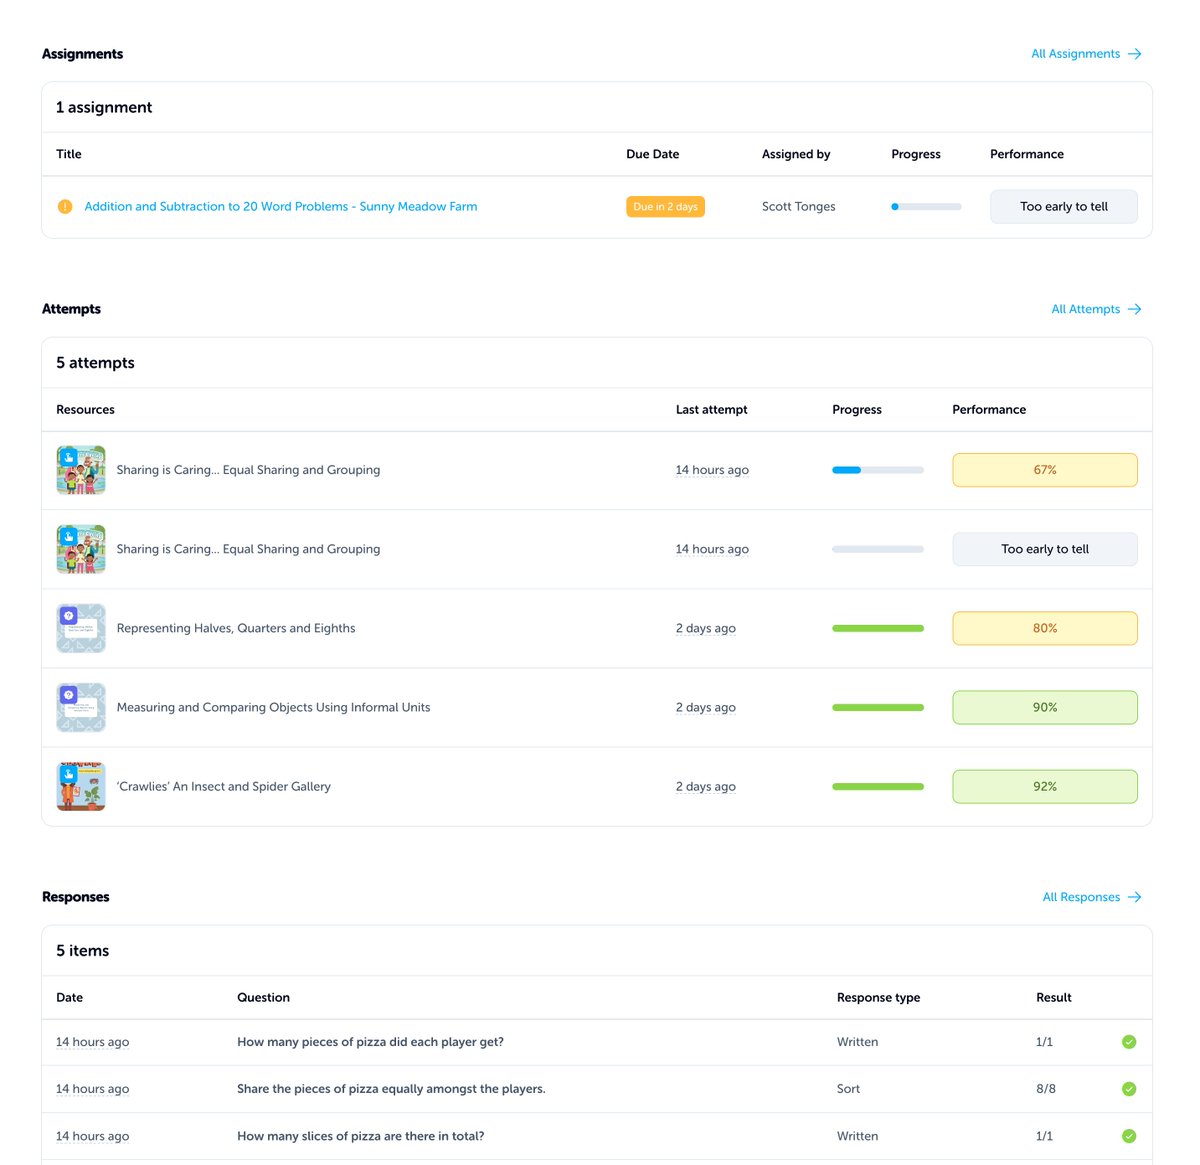
Task: Click the arrow icon next to All Responses
Action: click(x=1135, y=897)
